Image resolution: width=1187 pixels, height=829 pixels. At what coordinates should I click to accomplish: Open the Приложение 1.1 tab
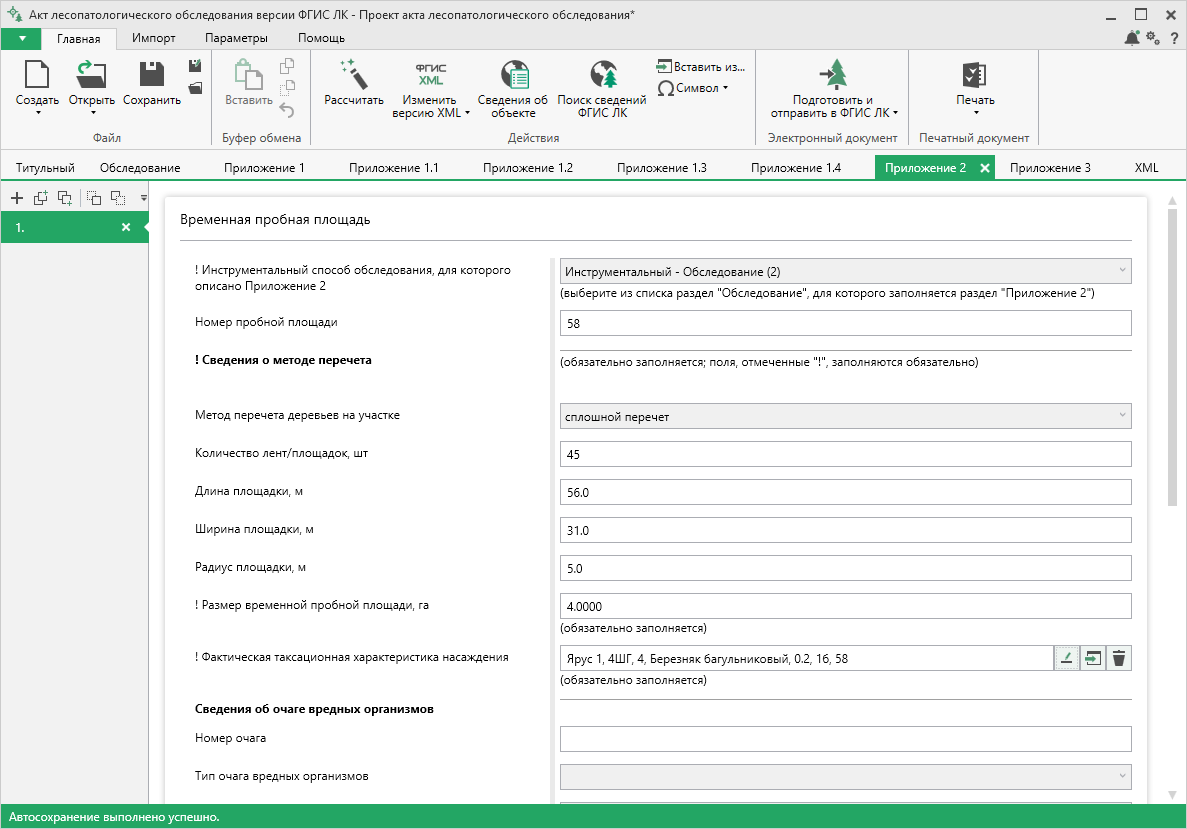(x=394, y=168)
